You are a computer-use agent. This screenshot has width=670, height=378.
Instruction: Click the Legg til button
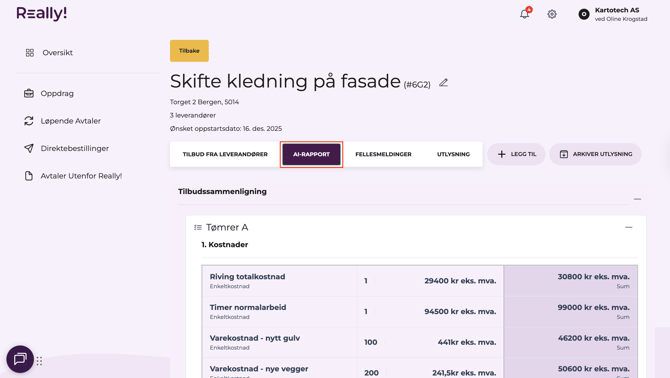[516, 154]
